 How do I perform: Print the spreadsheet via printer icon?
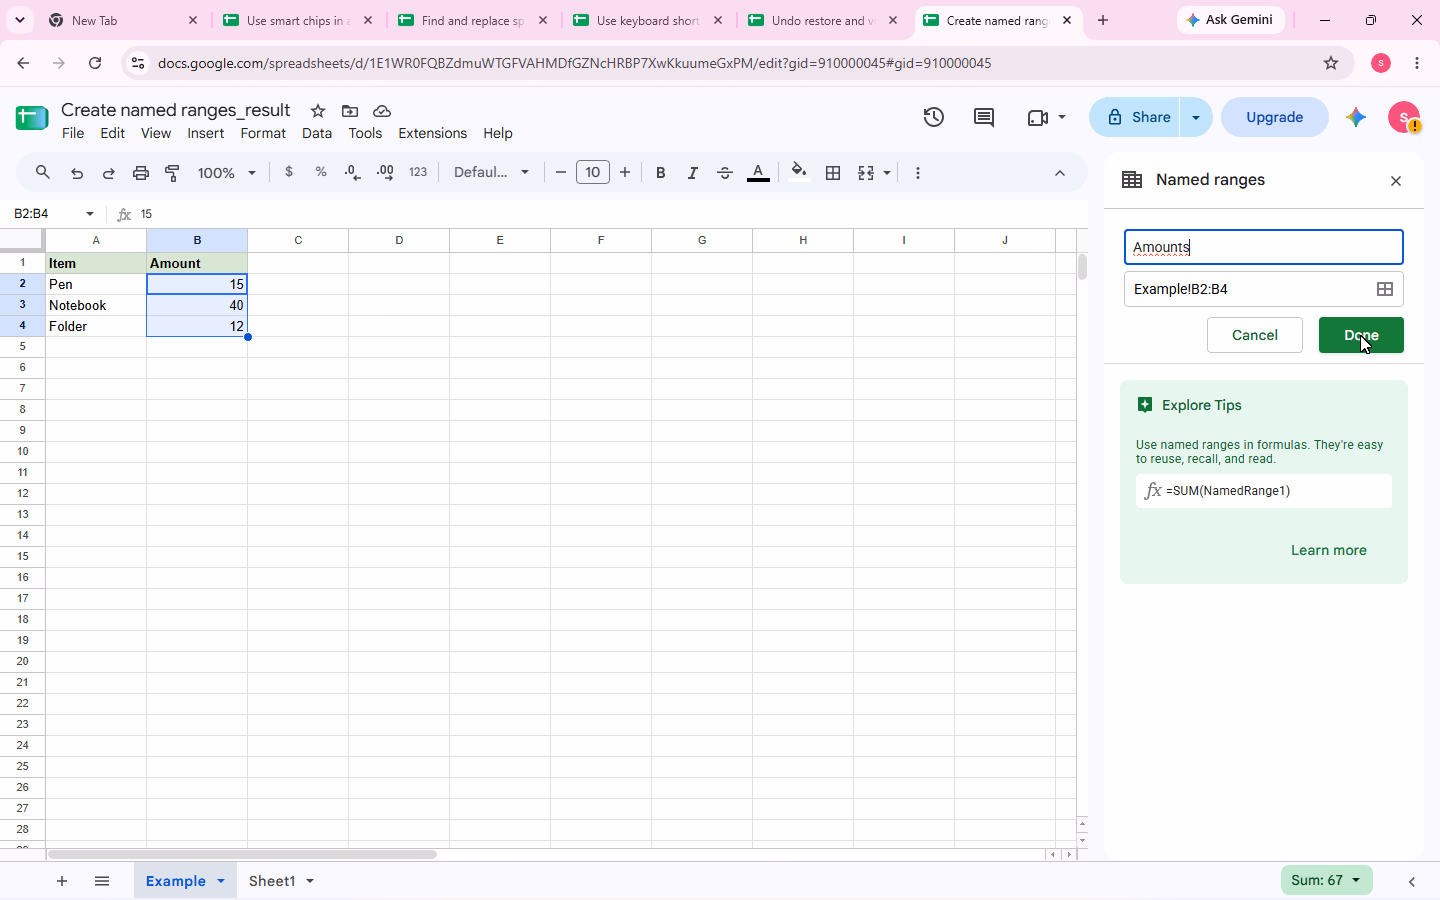[x=141, y=173]
